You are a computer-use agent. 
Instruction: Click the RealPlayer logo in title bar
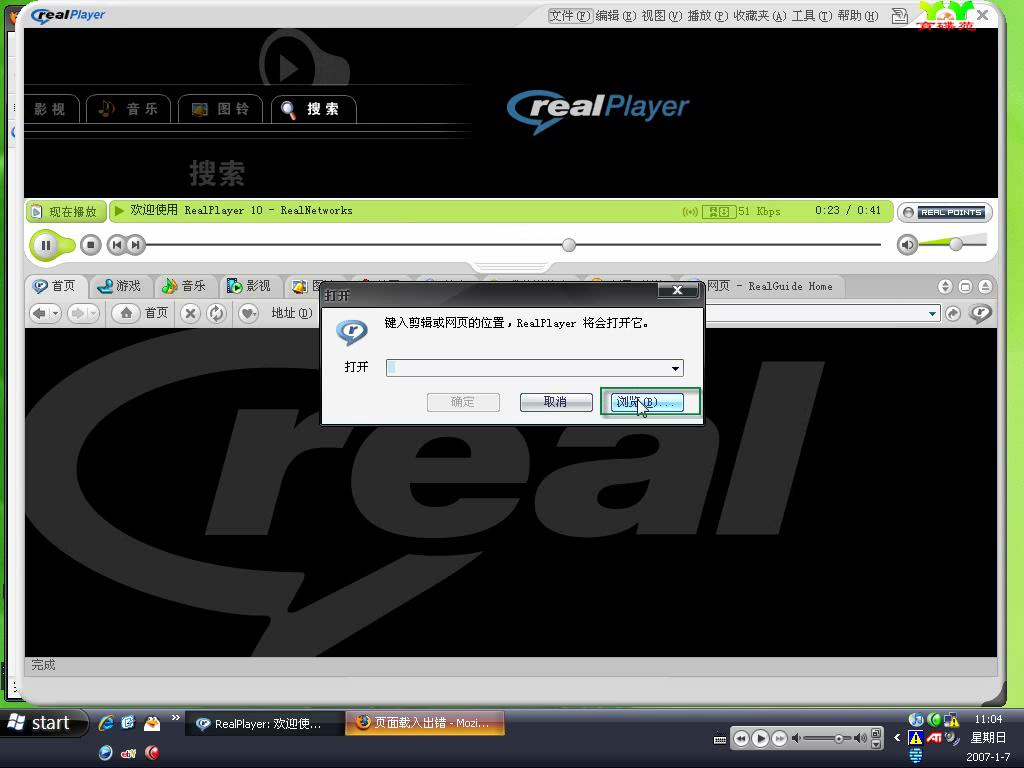(x=68, y=15)
